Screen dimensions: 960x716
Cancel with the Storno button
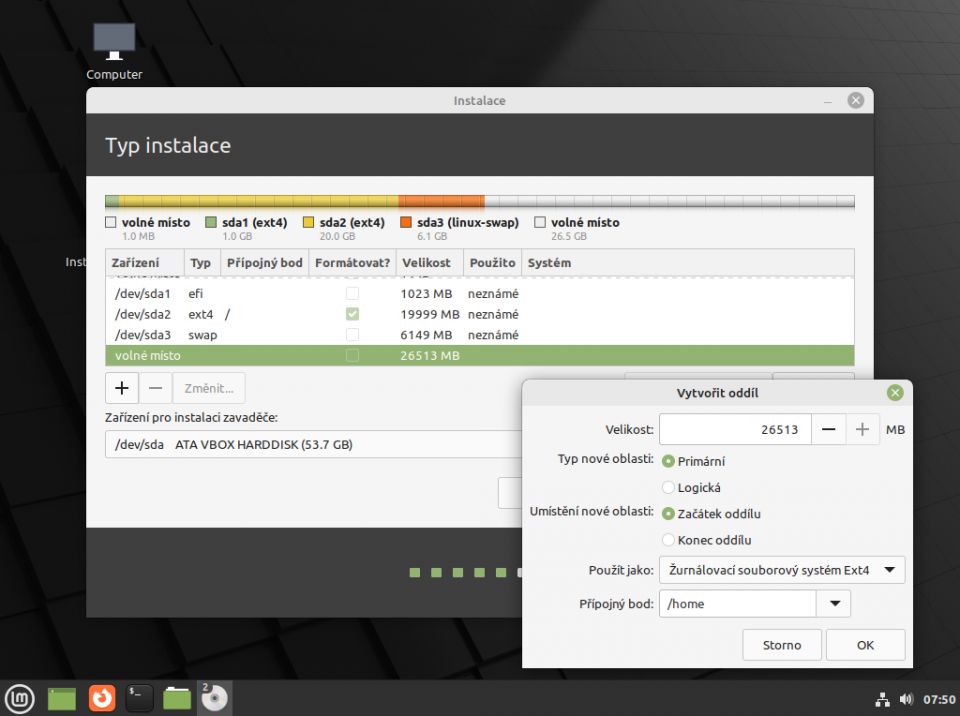tap(782, 645)
